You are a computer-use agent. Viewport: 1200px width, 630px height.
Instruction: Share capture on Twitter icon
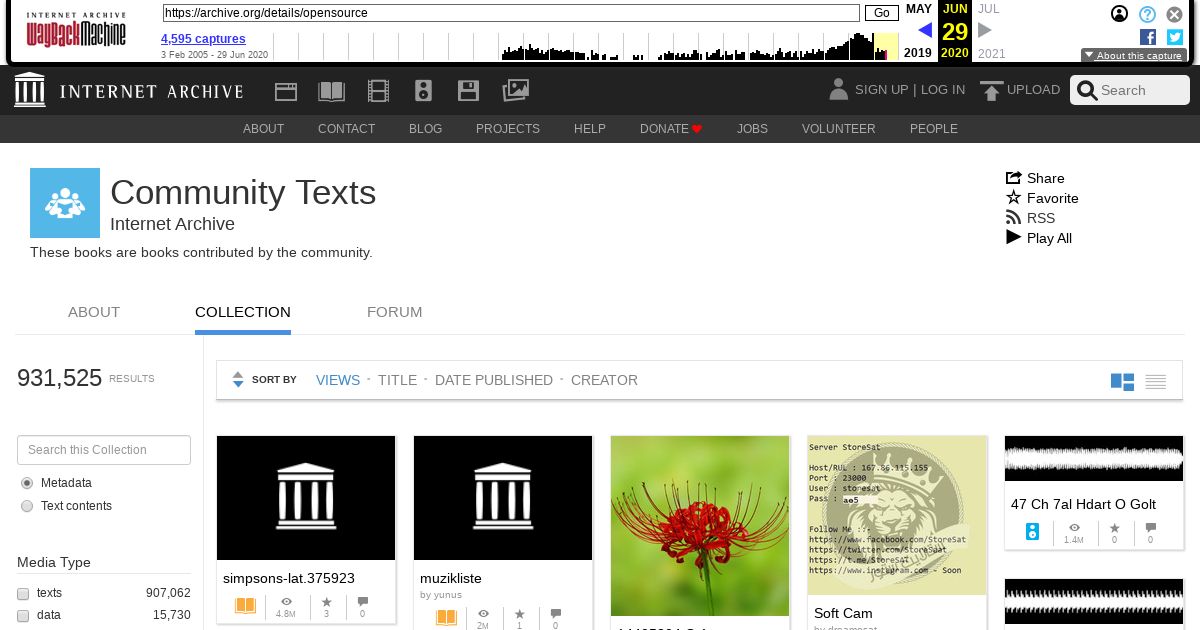pos(1175,37)
